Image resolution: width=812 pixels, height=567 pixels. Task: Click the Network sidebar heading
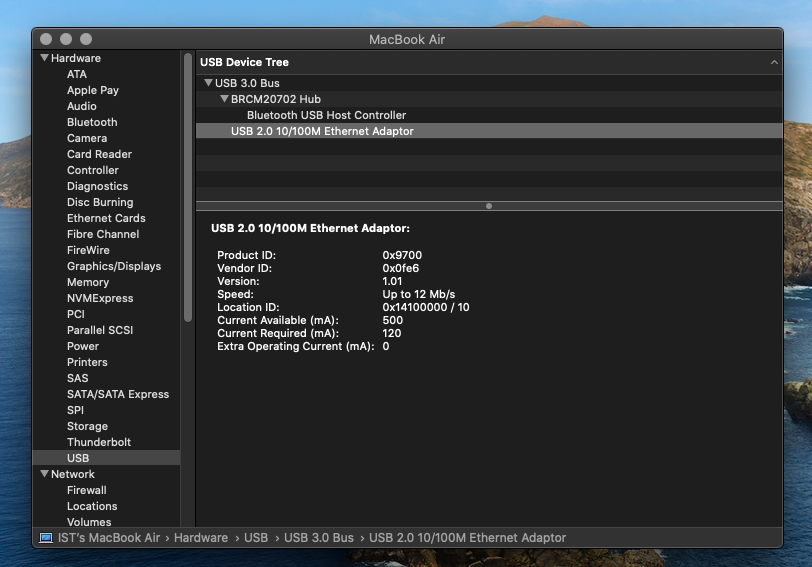pos(72,474)
